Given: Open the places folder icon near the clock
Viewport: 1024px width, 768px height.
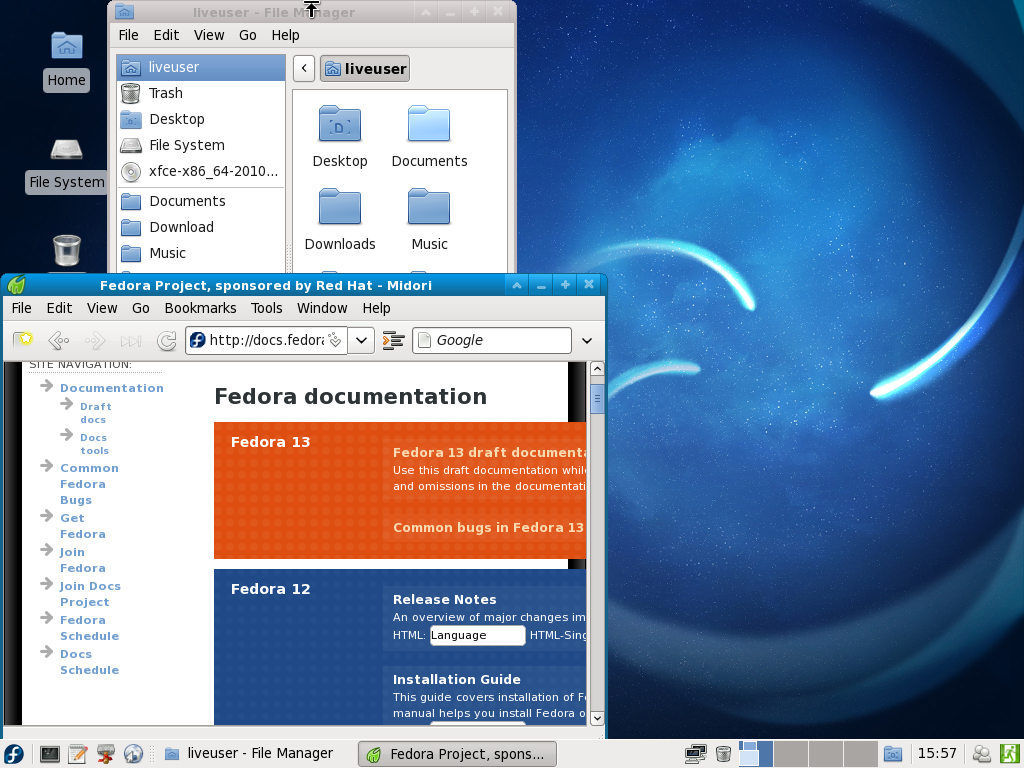Looking at the screenshot, I should [893, 754].
